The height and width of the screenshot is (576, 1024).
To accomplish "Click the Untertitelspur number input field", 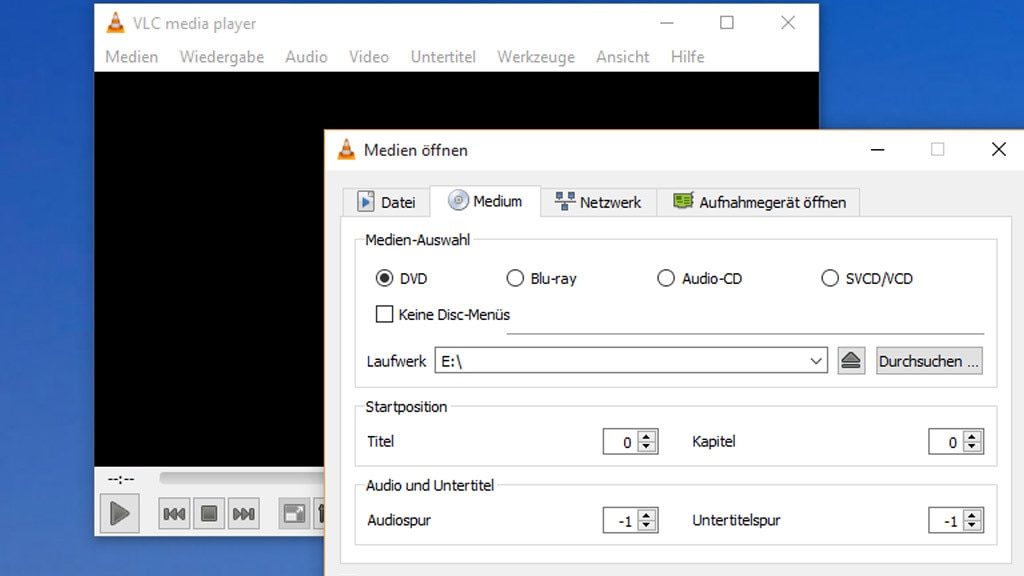I will point(946,520).
